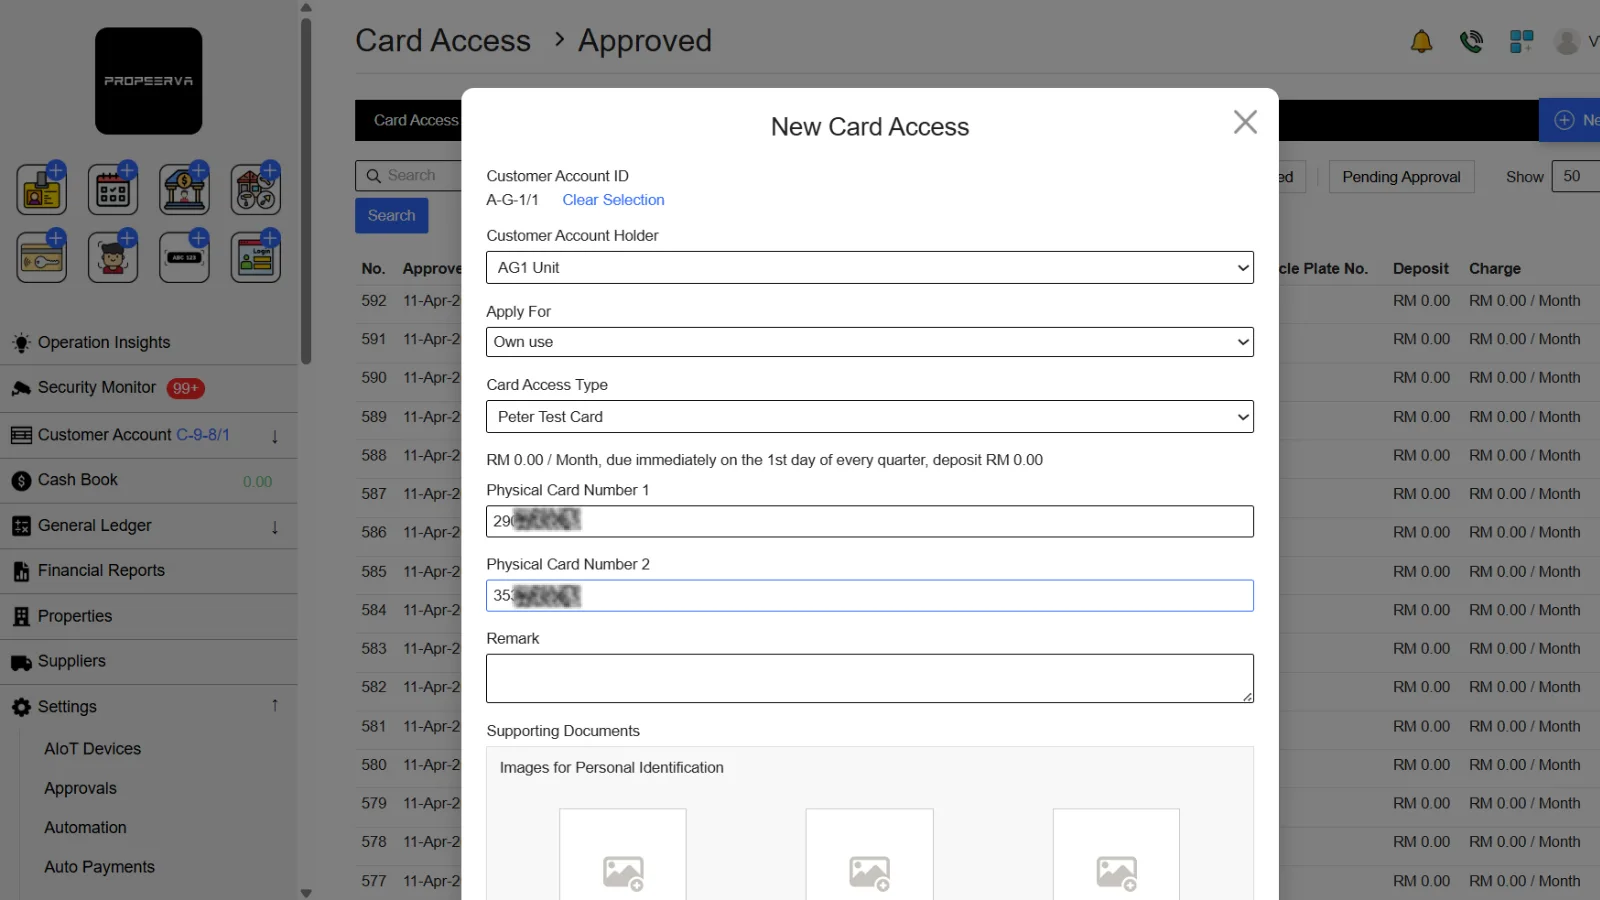Viewport: 1600px width, 900px height.
Task: Open the face recognition shortcut icon
Action: tap(113, 257)
